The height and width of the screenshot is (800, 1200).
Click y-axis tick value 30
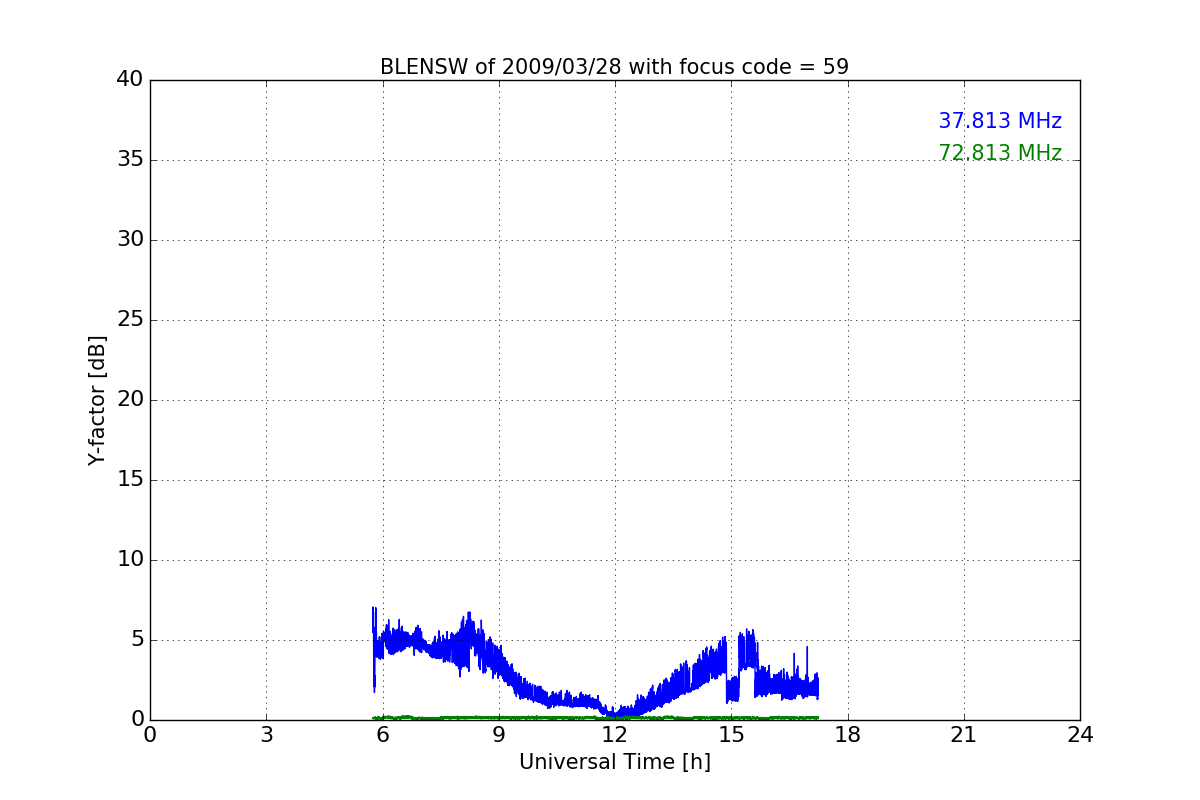click(130, 240)
